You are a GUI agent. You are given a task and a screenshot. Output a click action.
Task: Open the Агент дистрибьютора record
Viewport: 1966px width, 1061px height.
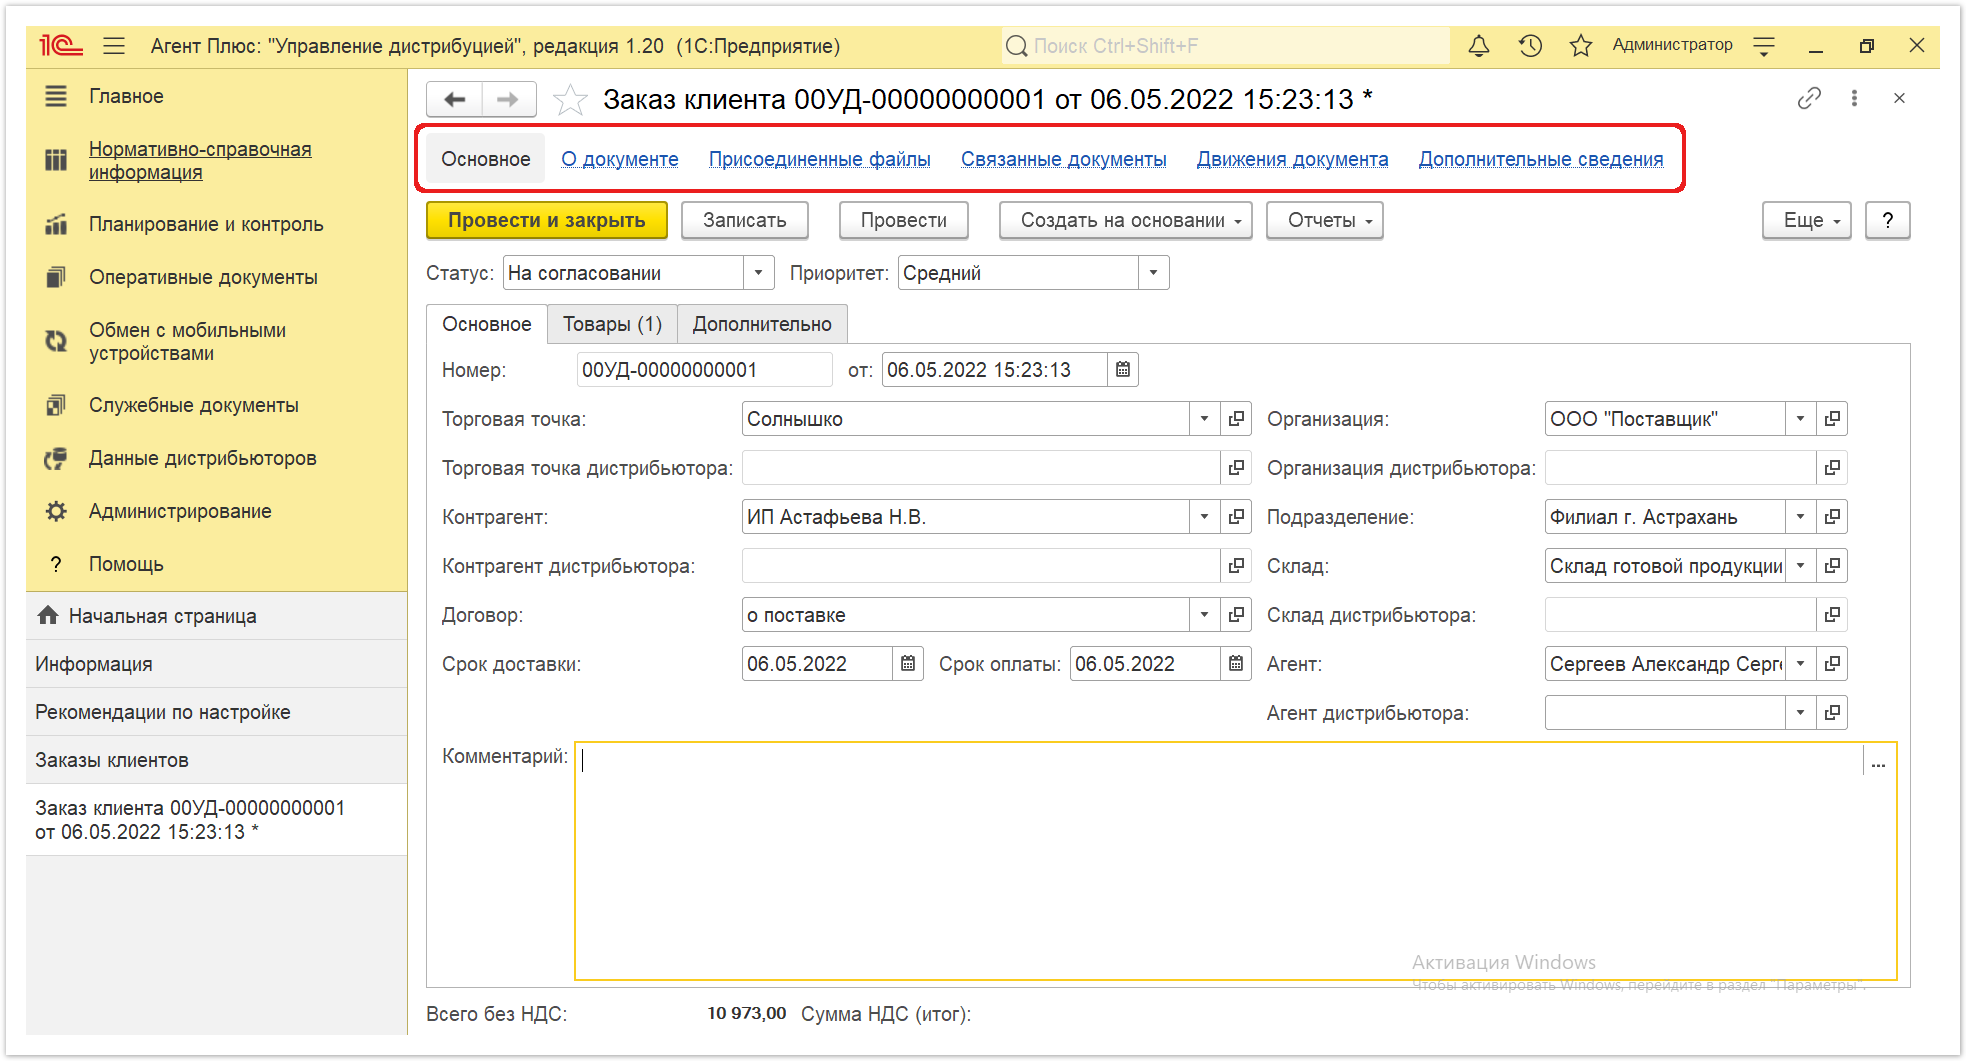(1832, 713)
